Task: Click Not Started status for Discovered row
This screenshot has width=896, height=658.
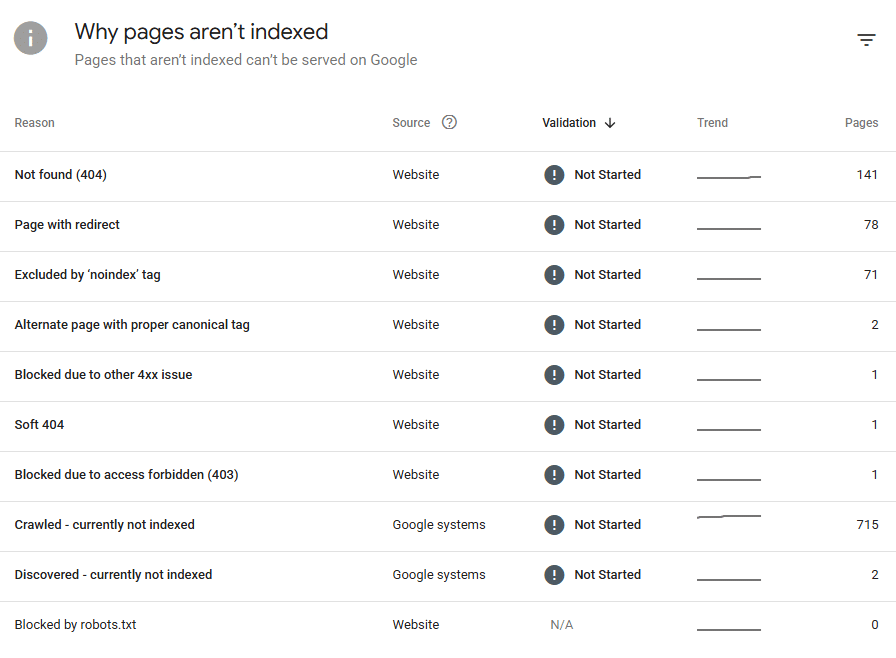Action: click(607, 575)
